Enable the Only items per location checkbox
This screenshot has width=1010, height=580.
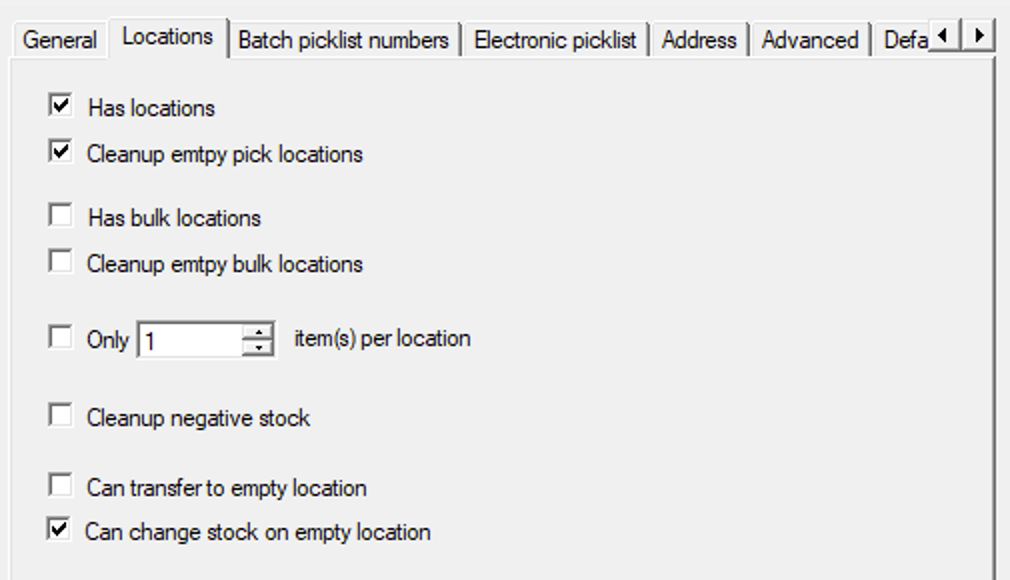tap(61, 338)
